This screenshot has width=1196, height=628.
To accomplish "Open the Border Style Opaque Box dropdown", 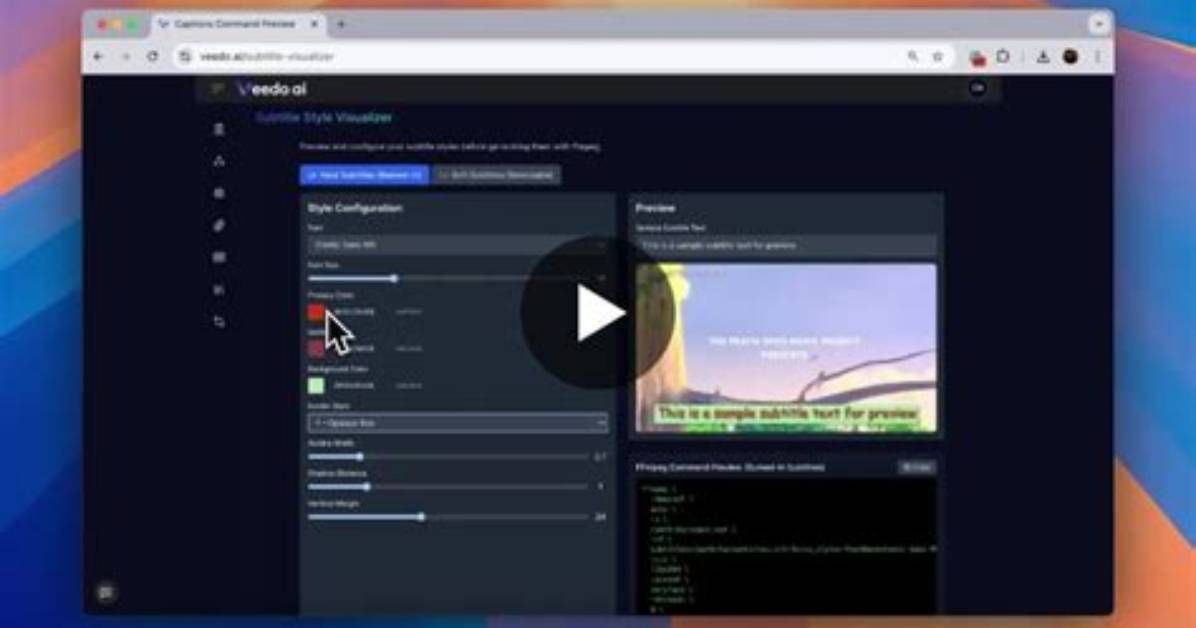I will pyautogui.click(x=458, y=423).
